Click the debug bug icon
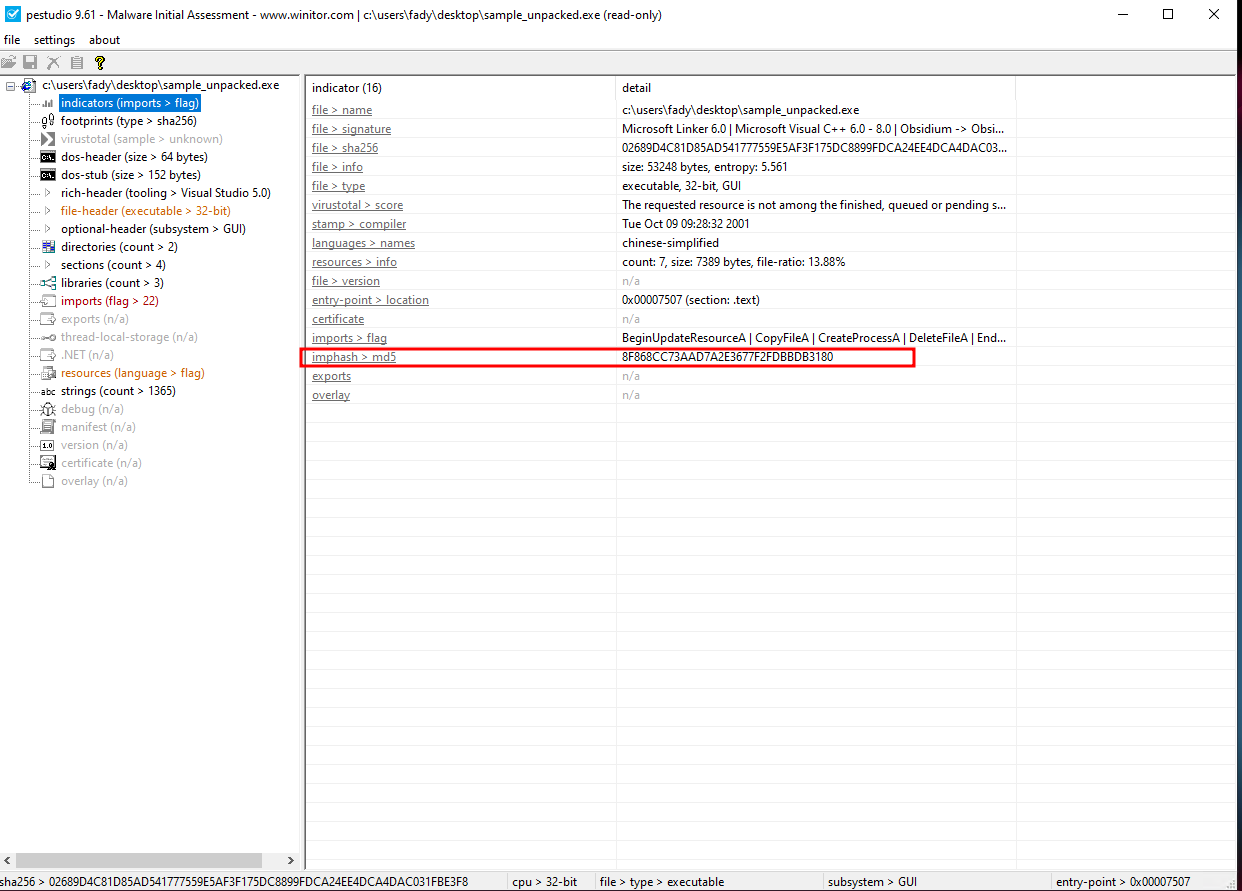1242x891 pixels. pos(48,409)
